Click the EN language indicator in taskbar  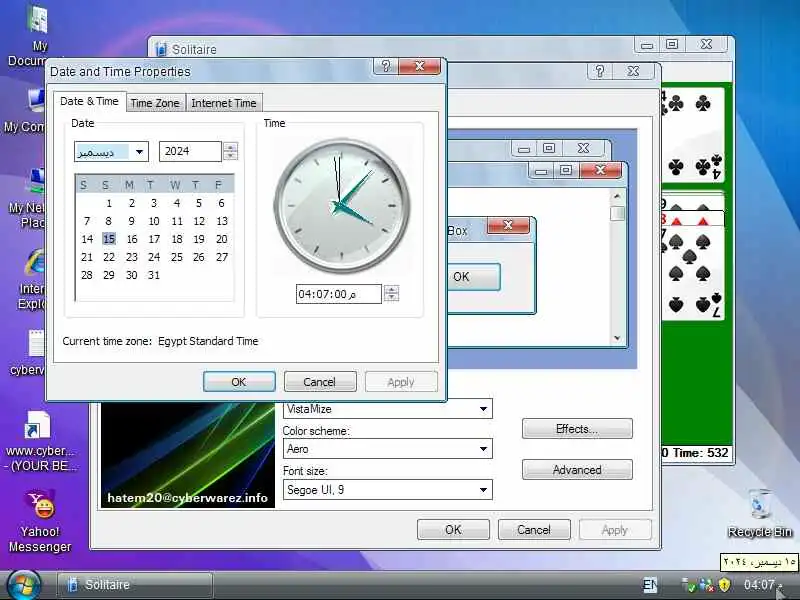click(x=650, y=585)
